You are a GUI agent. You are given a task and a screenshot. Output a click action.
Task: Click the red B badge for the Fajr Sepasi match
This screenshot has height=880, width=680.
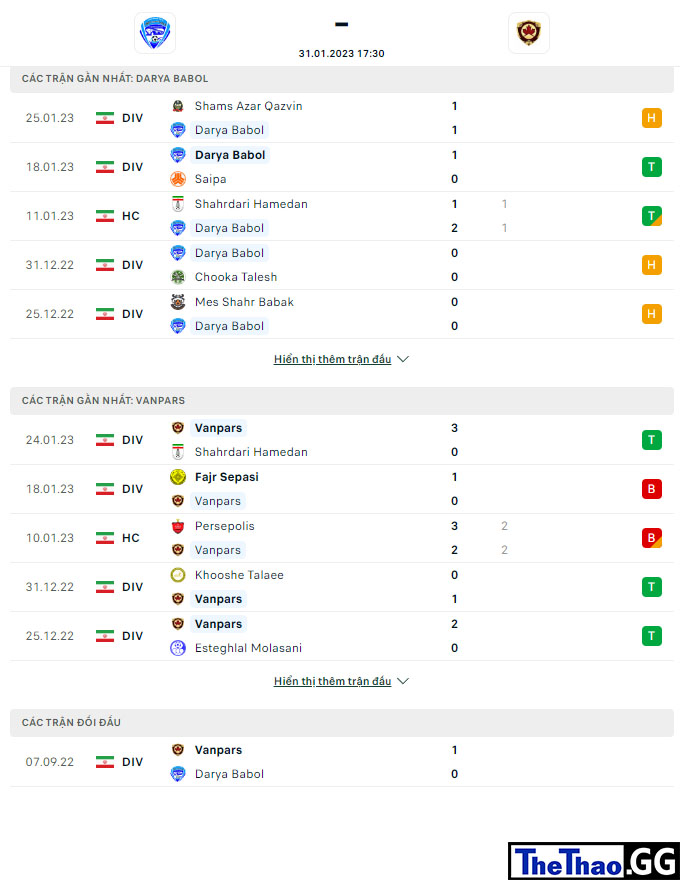click(x=651, y=489)
